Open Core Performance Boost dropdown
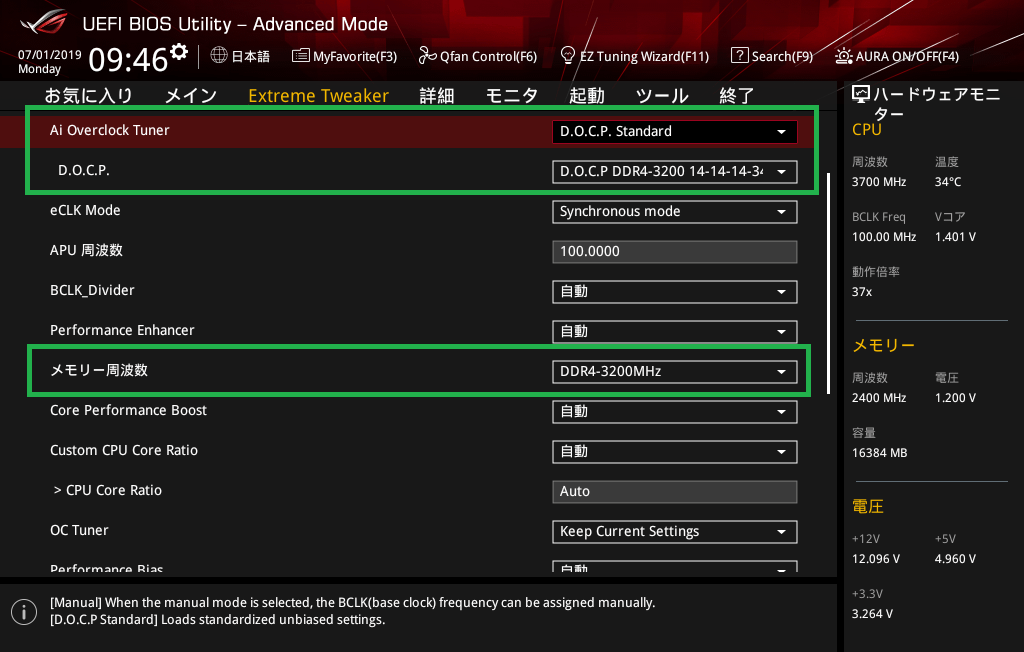 [x=675, y=412]
